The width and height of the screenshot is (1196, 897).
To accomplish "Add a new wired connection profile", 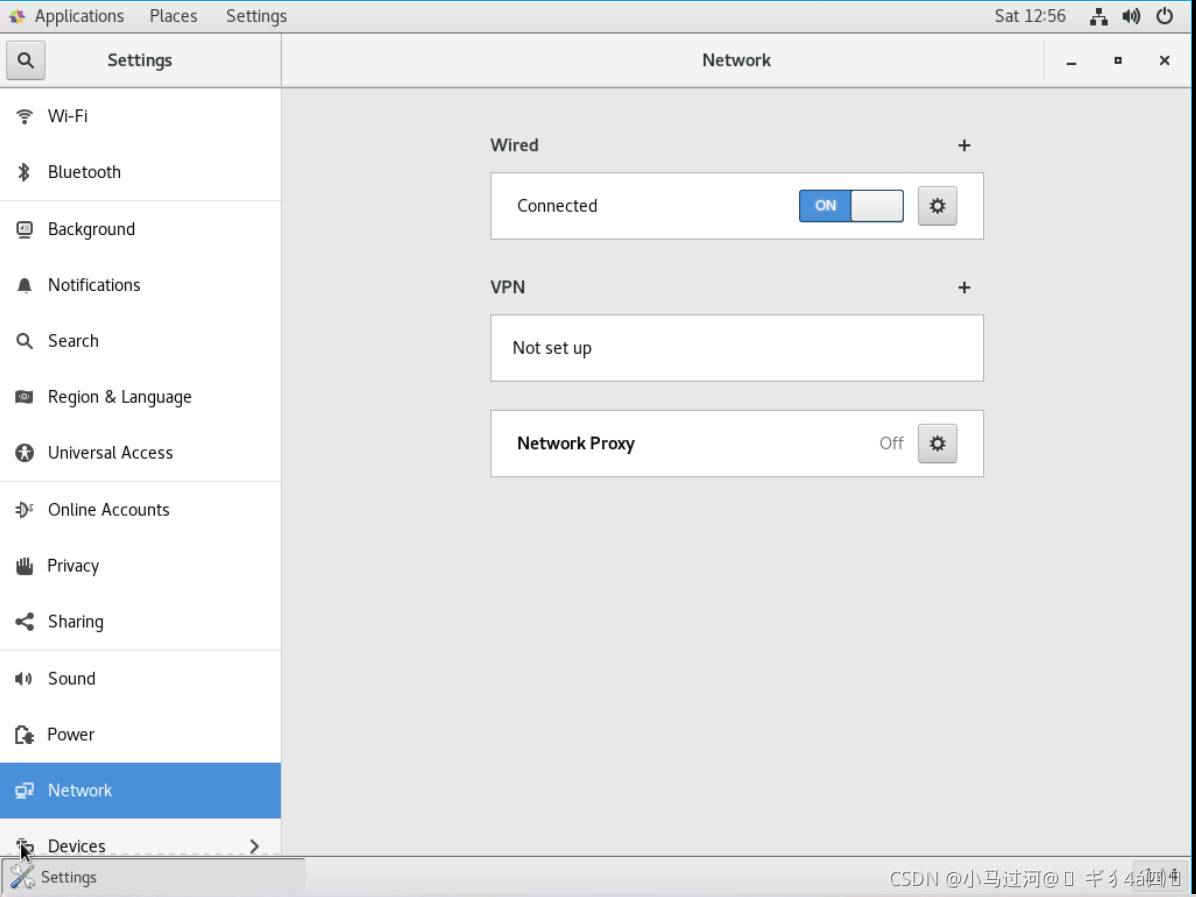I will (964, 146).
